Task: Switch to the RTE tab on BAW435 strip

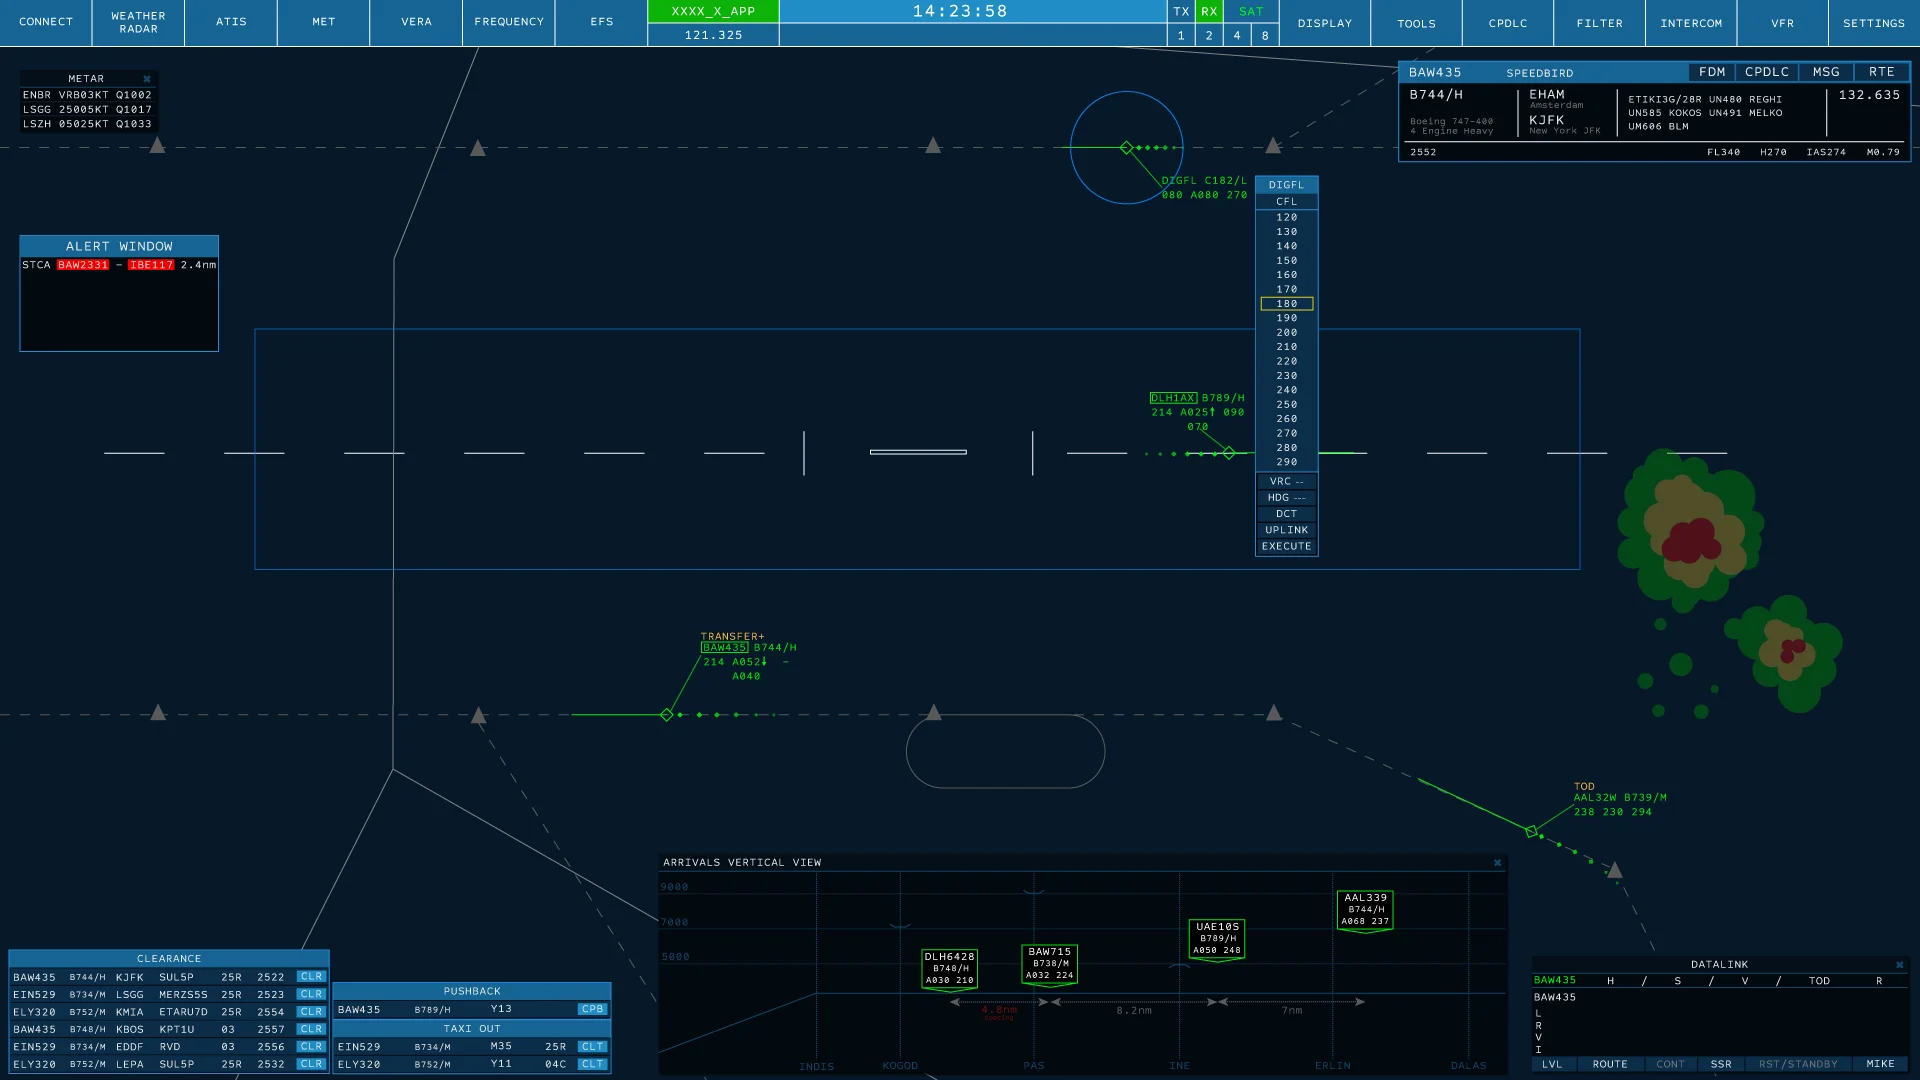Action: [x=1881, y=72]
